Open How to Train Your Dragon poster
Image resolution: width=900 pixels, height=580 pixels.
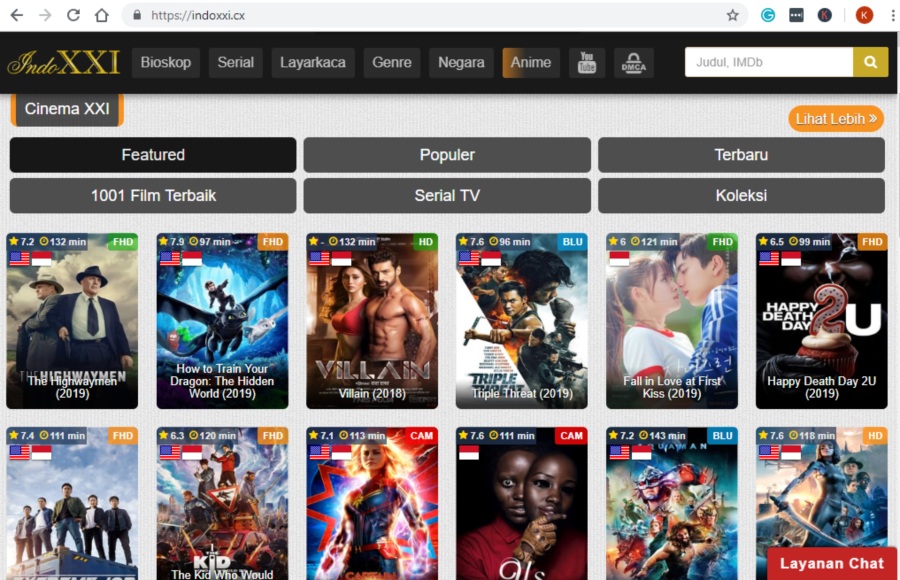click(222, 321)
